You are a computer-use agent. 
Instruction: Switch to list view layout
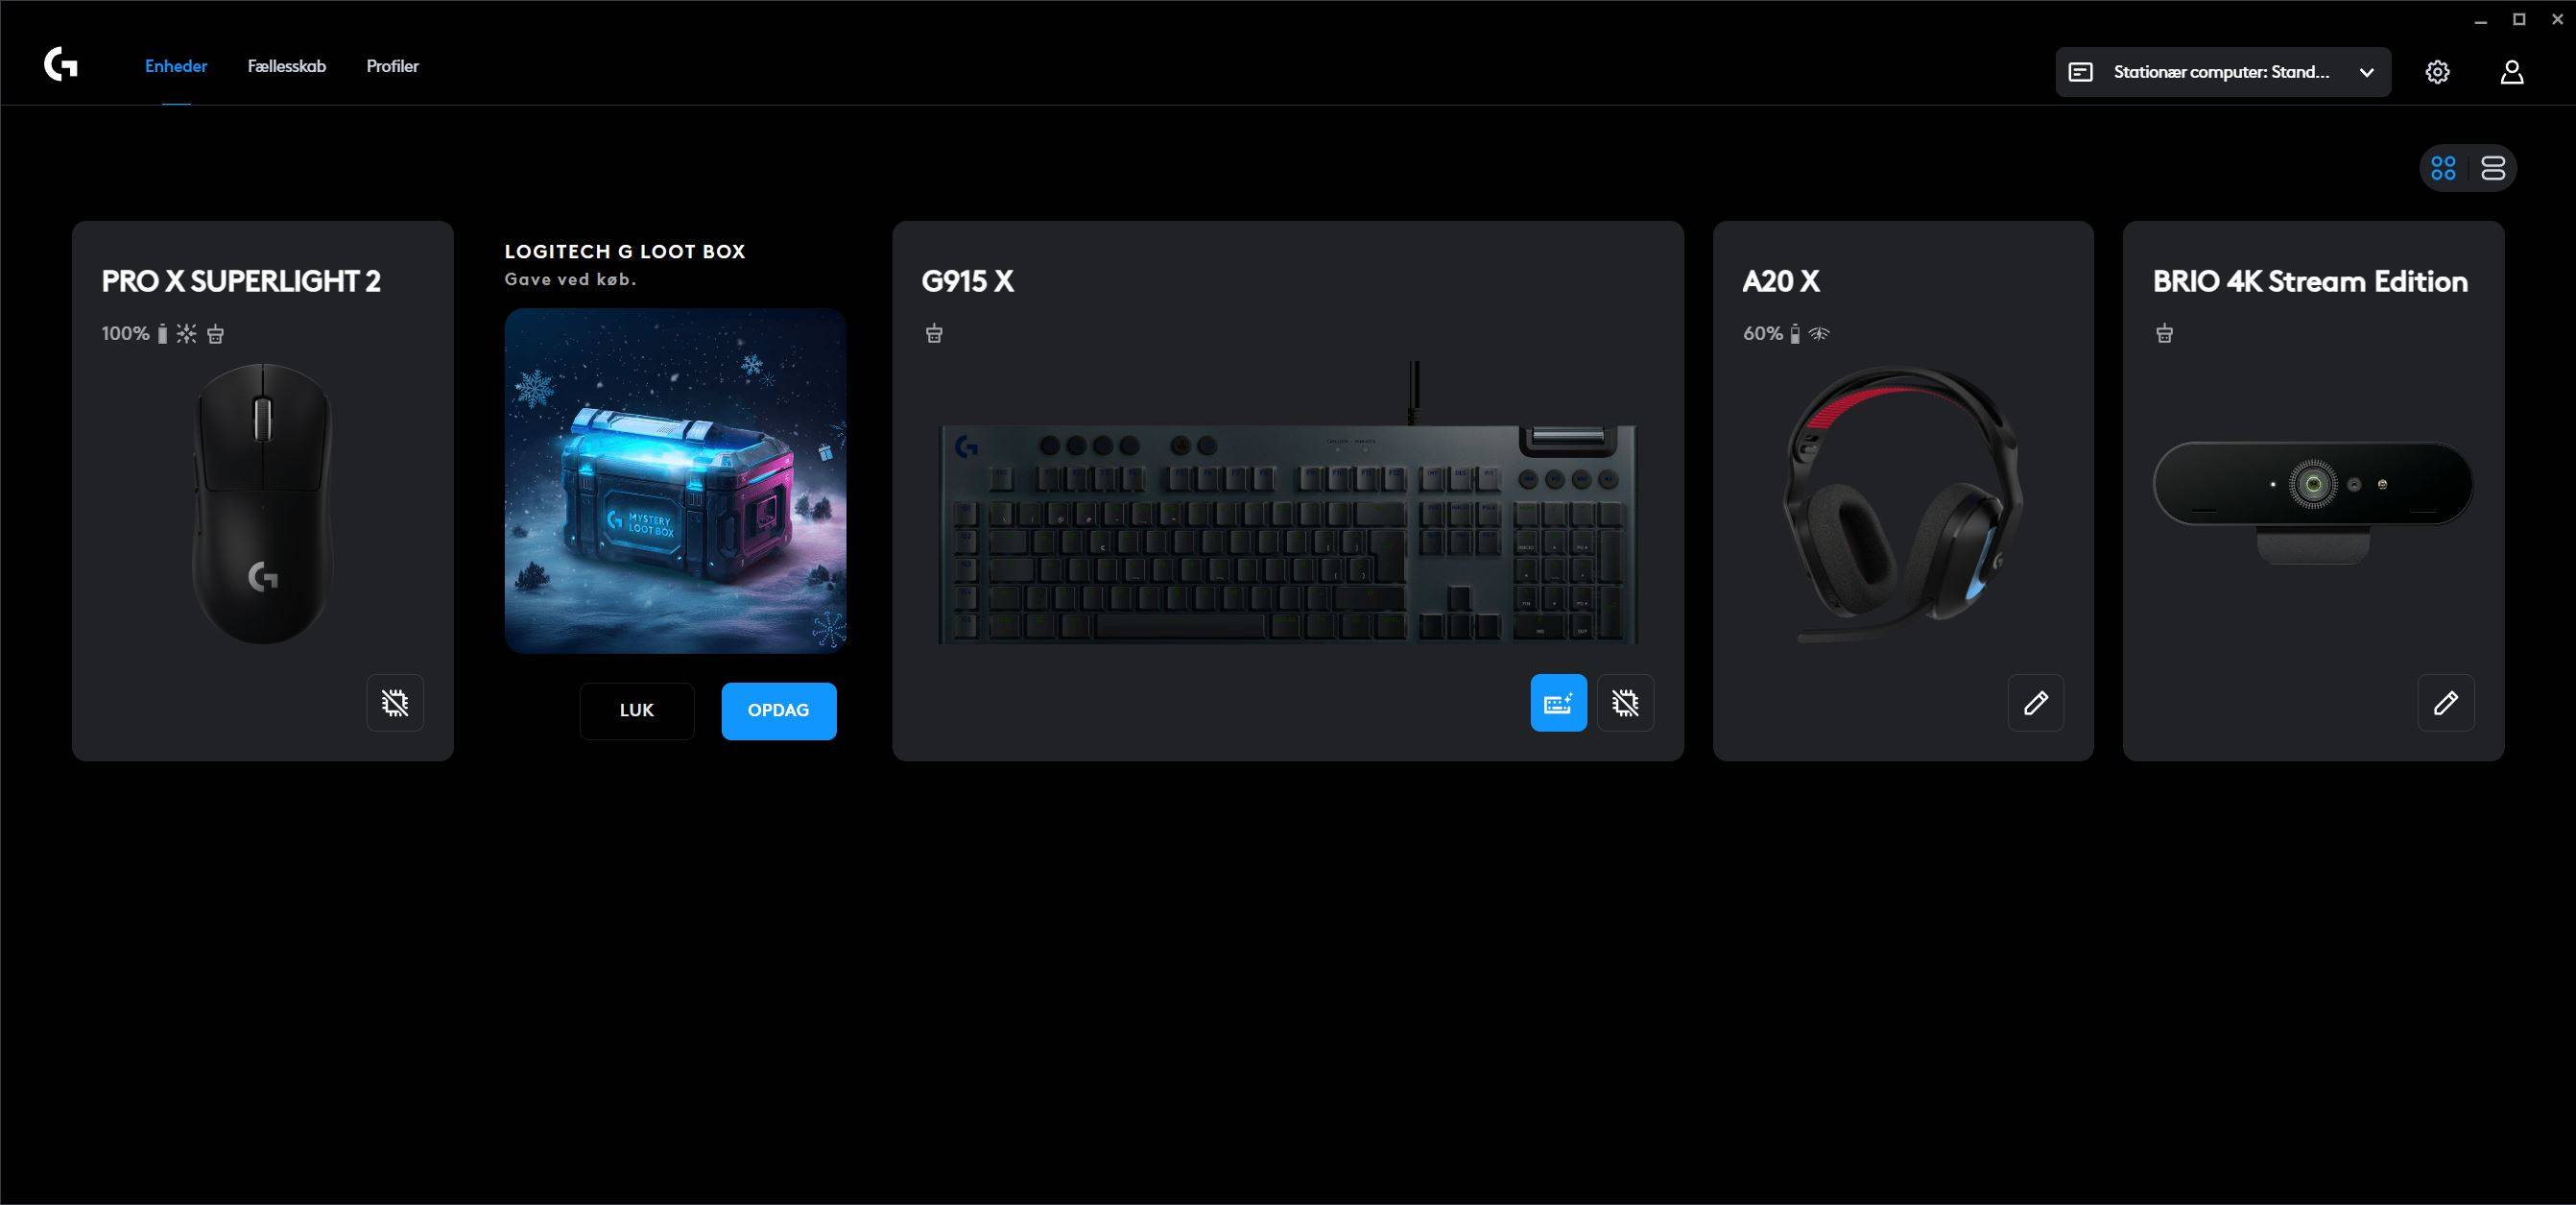2493,168
